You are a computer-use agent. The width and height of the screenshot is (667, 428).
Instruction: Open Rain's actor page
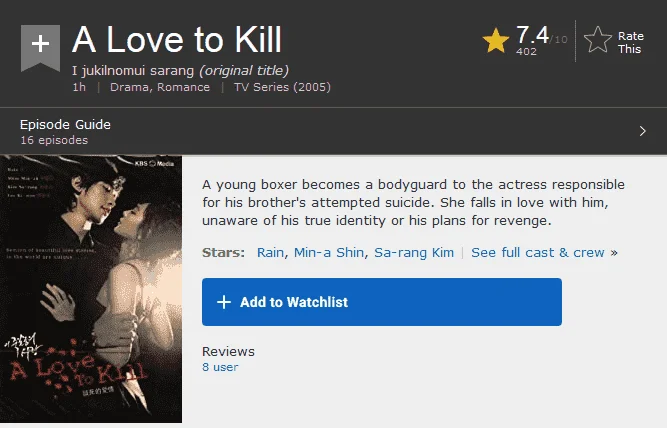pos(270,252)
